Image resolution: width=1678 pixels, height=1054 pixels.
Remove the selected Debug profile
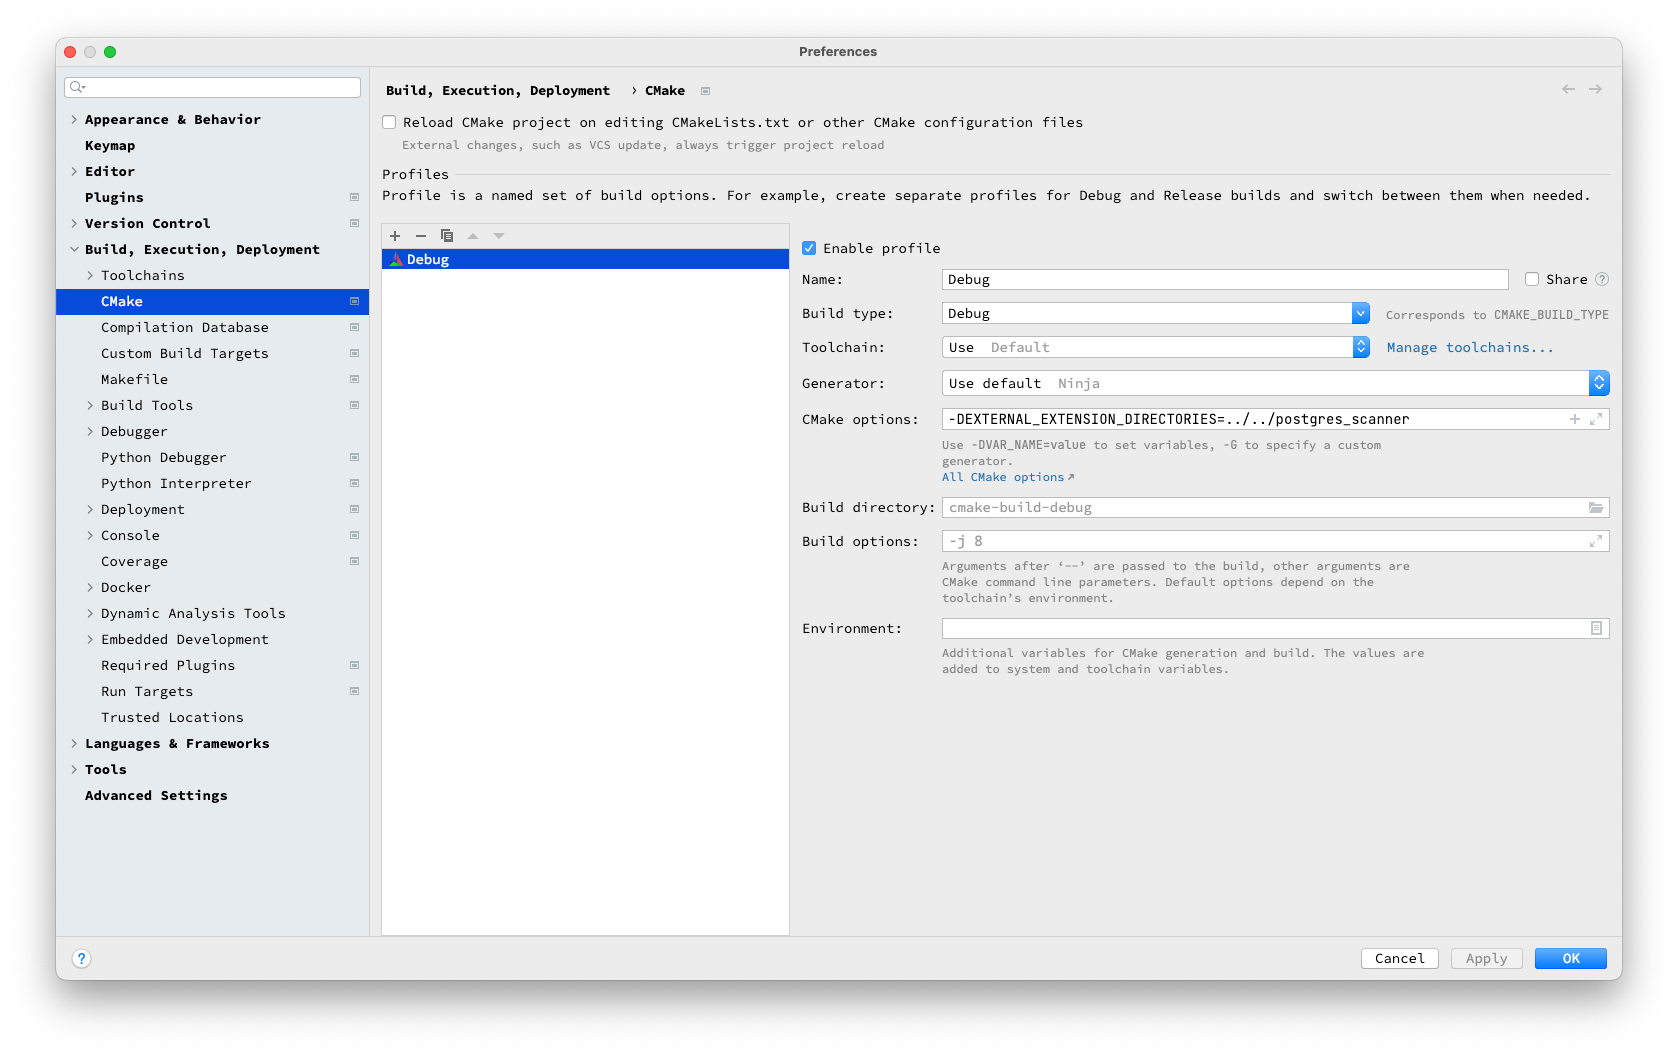pyautogui.click(x=421, y=236)
